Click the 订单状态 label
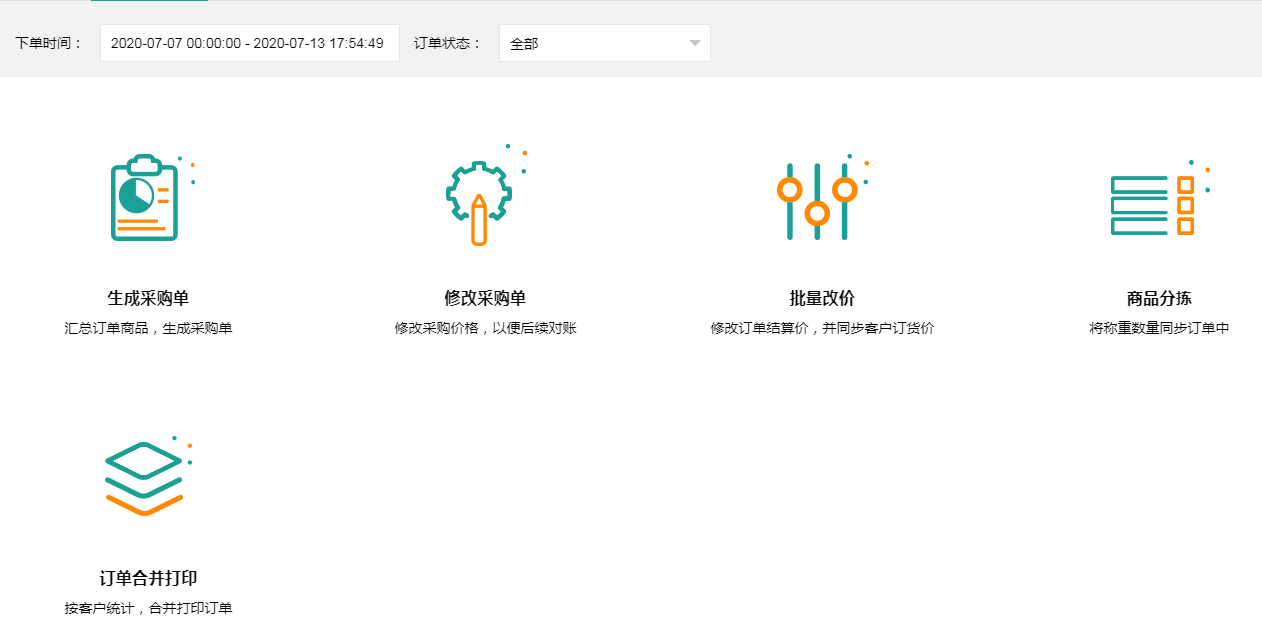 click(x=448, y=44)
